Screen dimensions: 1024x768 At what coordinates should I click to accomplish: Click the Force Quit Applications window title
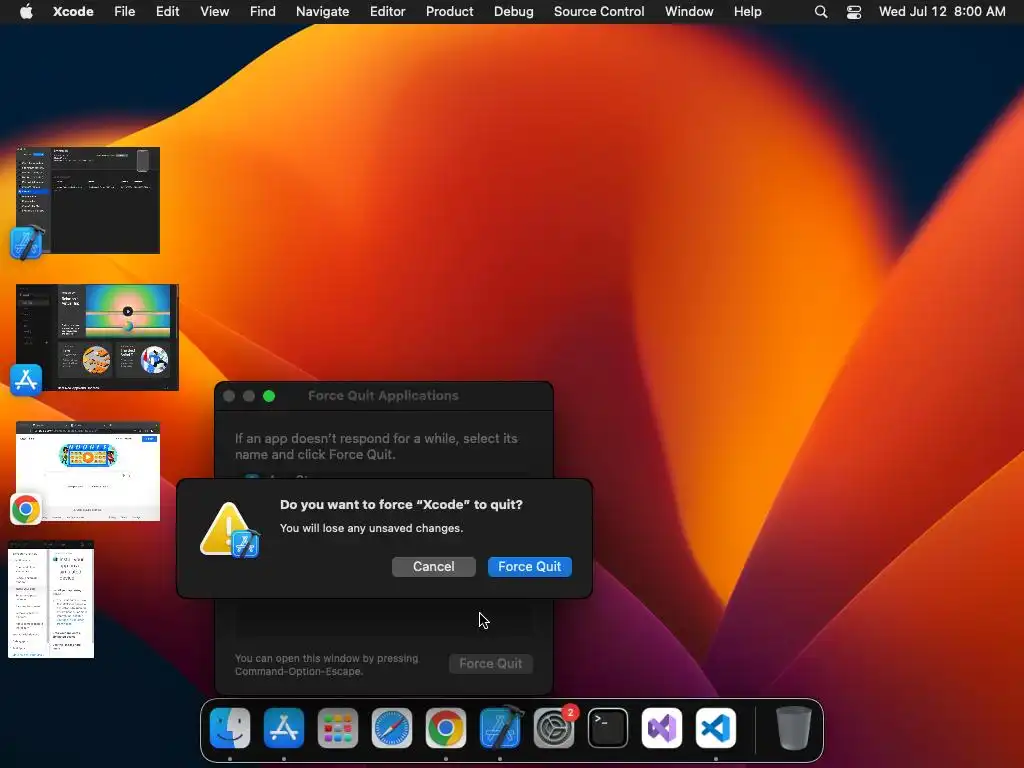[x=383, y=396]
